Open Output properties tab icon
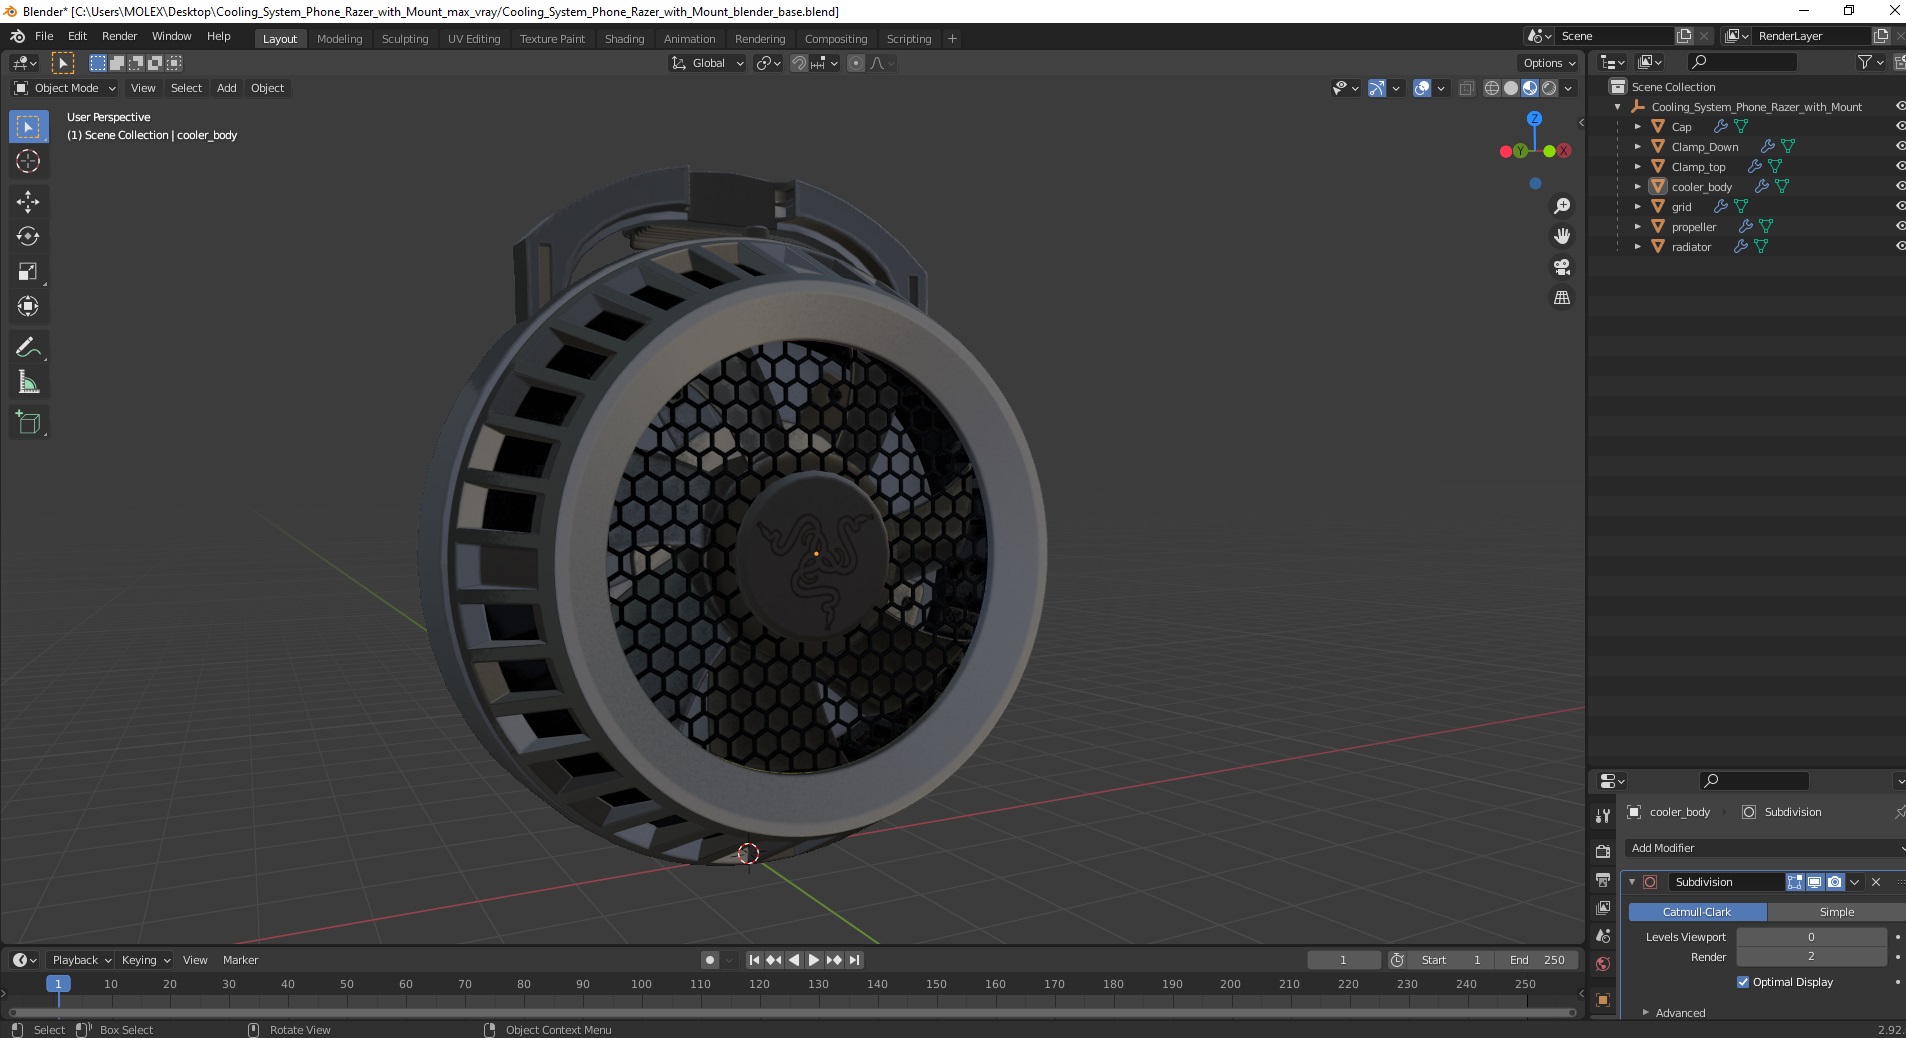 coord(1603,880)
